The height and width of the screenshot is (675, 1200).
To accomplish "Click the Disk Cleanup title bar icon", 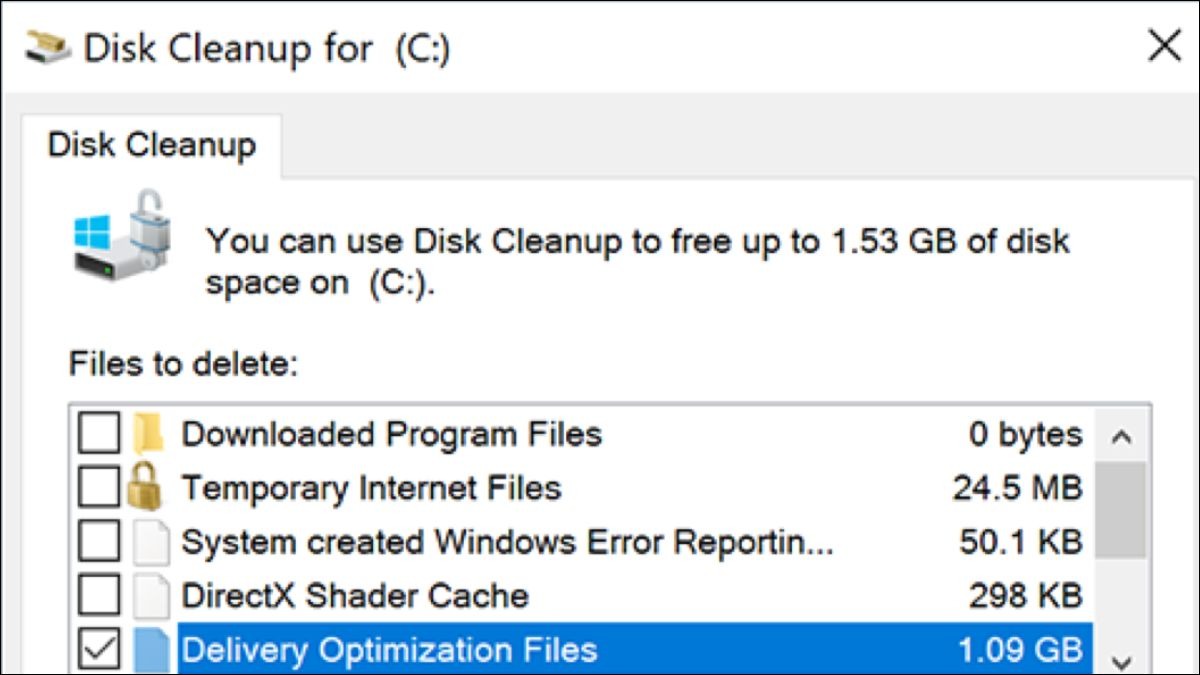I will pos(47,45).
